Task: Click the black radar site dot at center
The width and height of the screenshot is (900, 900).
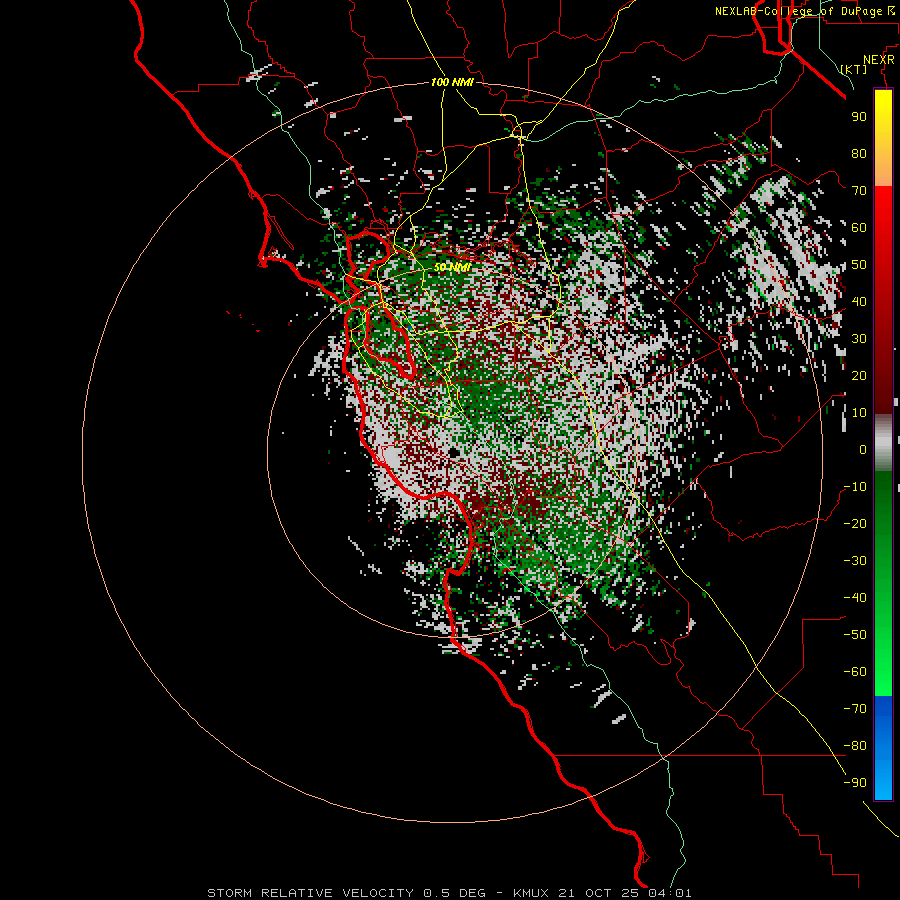Action: coord(455,453)
